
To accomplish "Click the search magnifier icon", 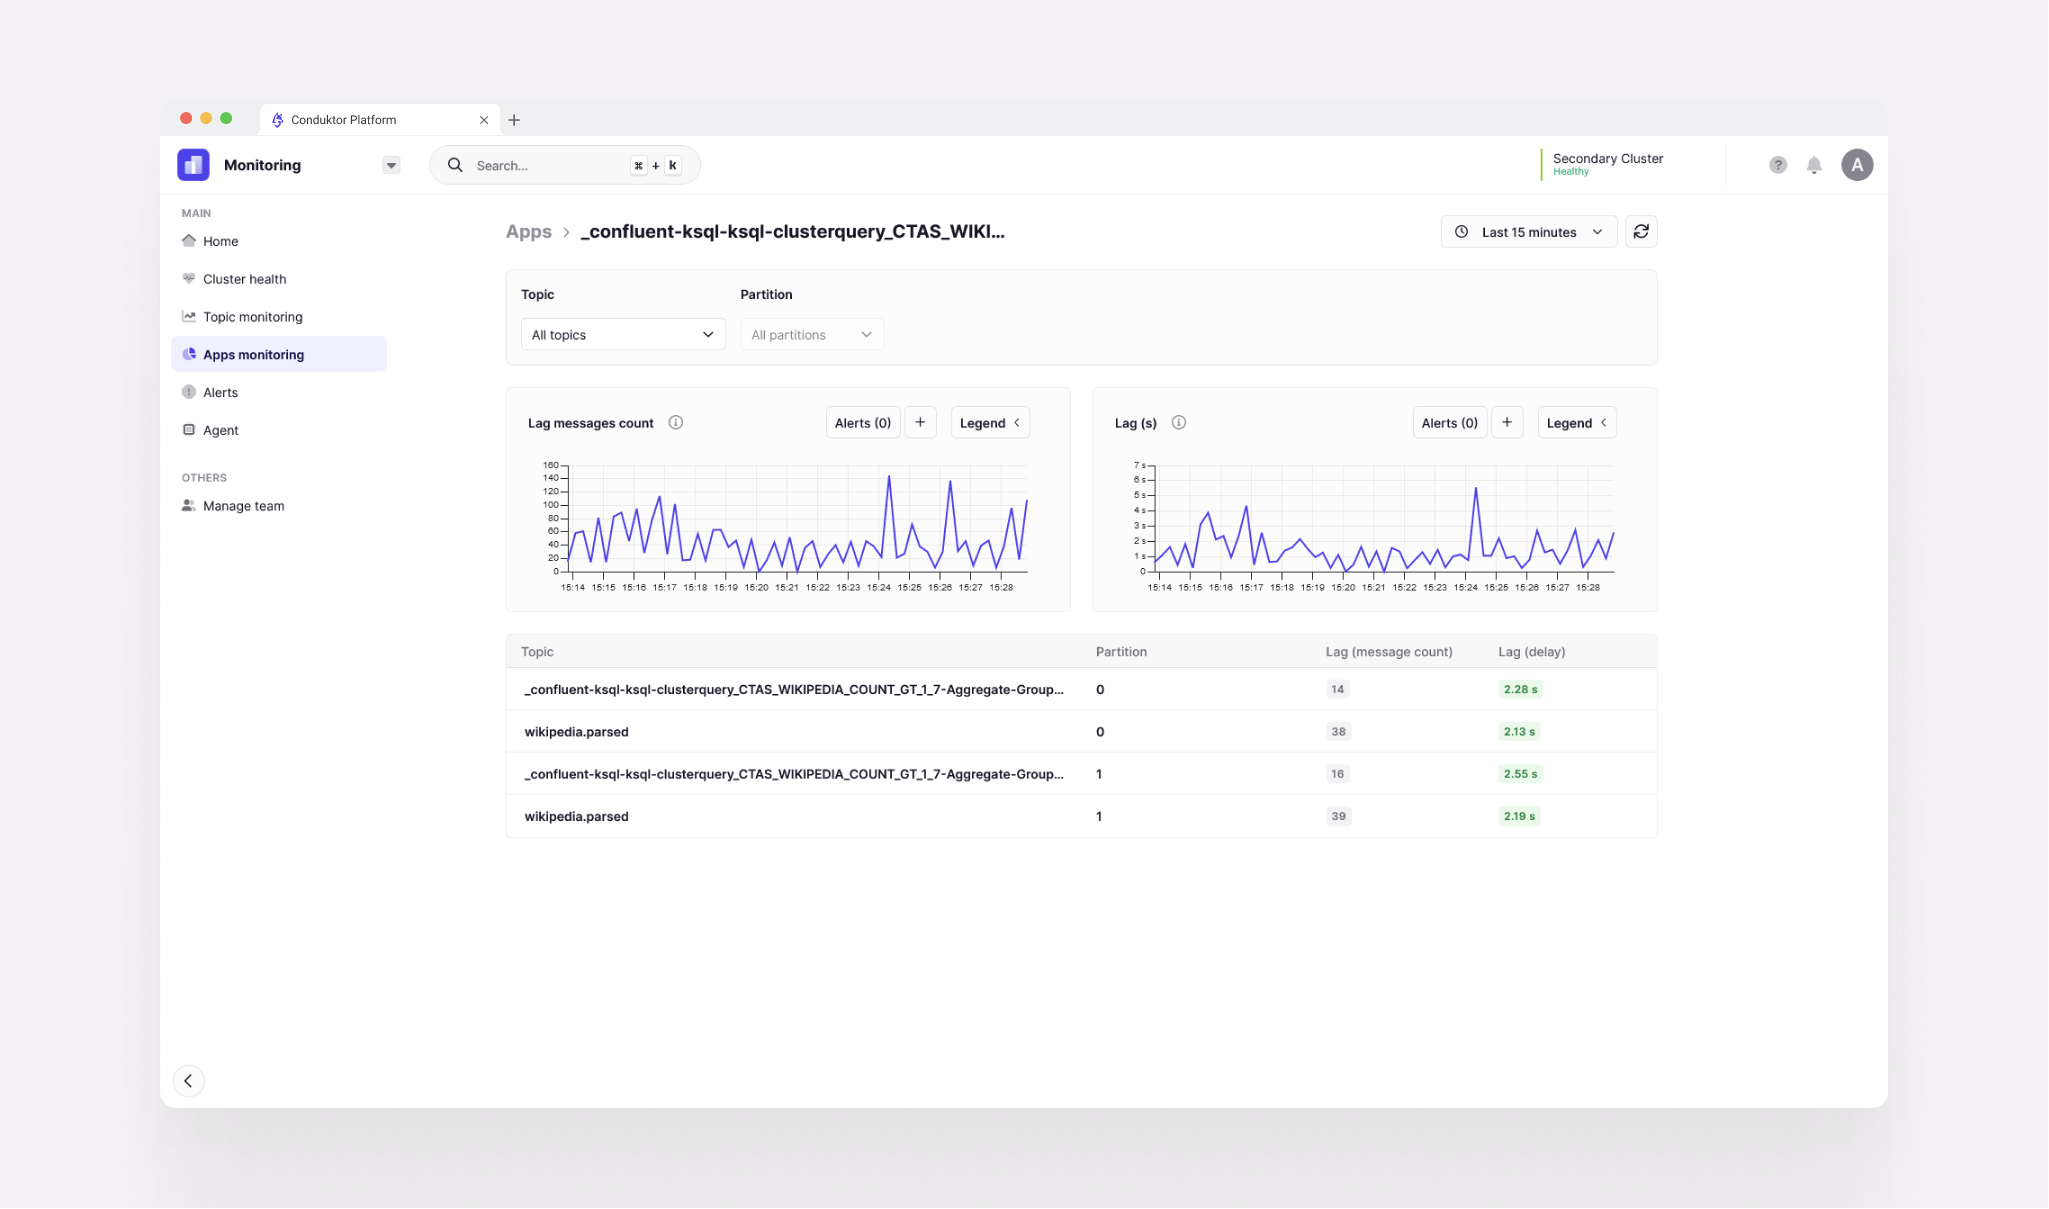I will tap(455, 165).
